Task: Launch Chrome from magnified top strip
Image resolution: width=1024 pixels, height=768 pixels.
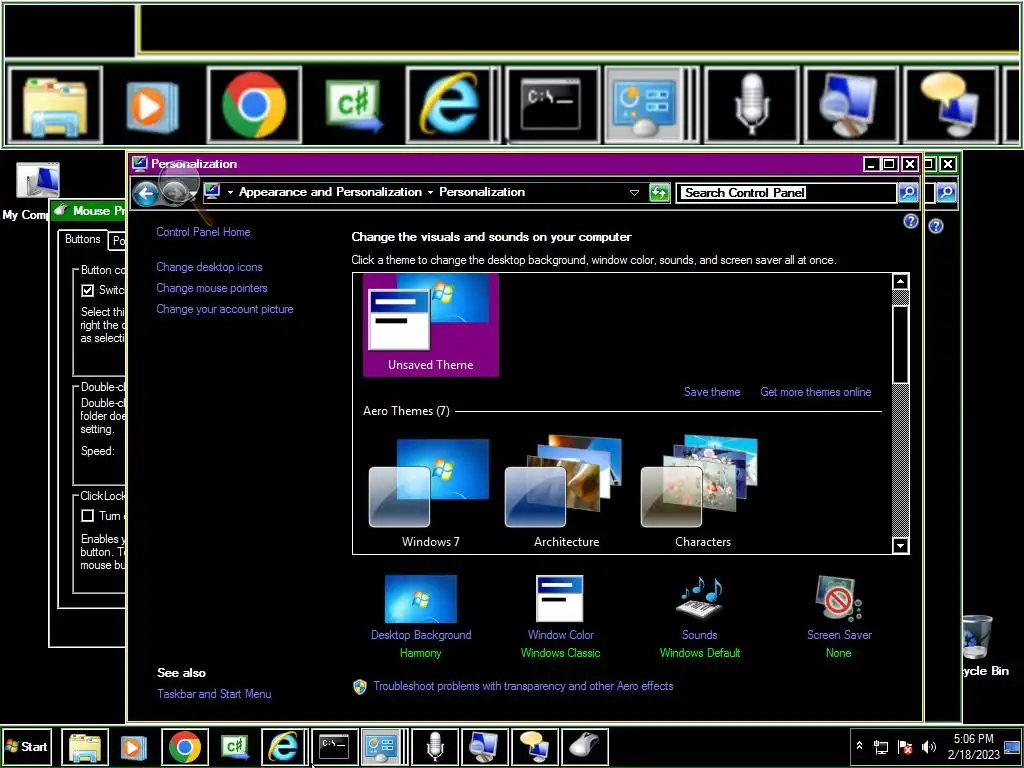Action: [x=254, y=105]
